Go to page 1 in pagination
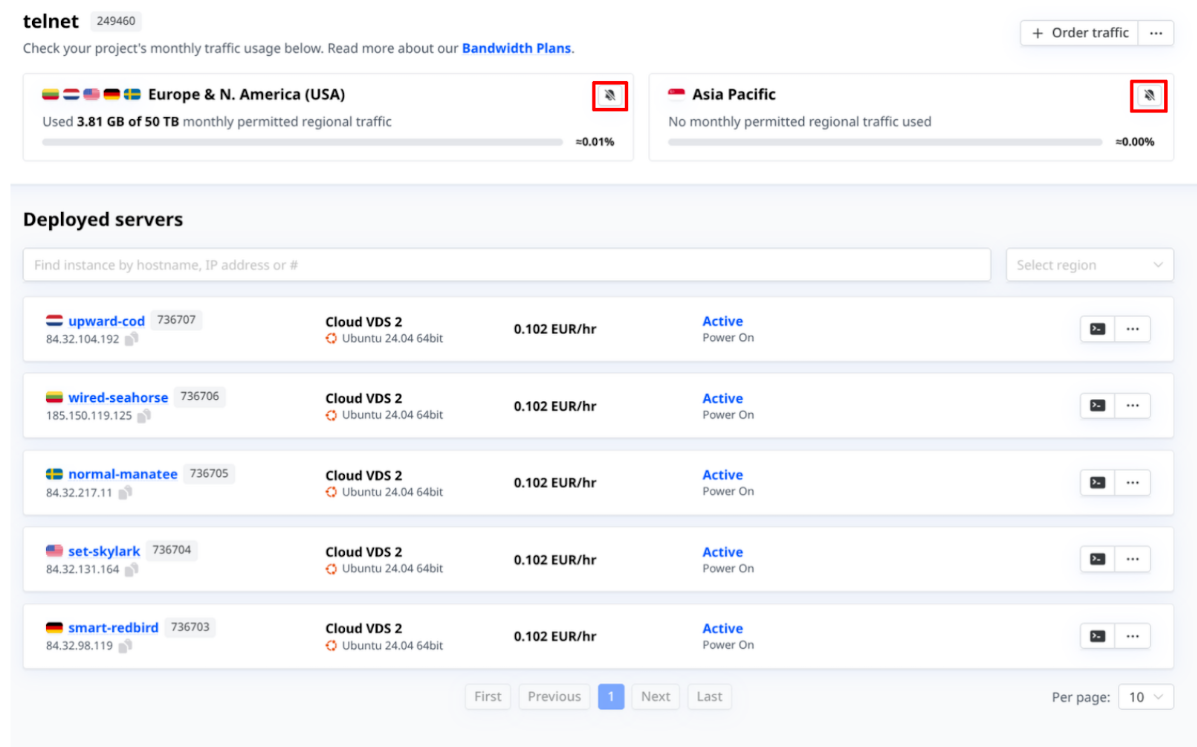The width and height of the screenshot is (1197, 747). coord(611,697)
